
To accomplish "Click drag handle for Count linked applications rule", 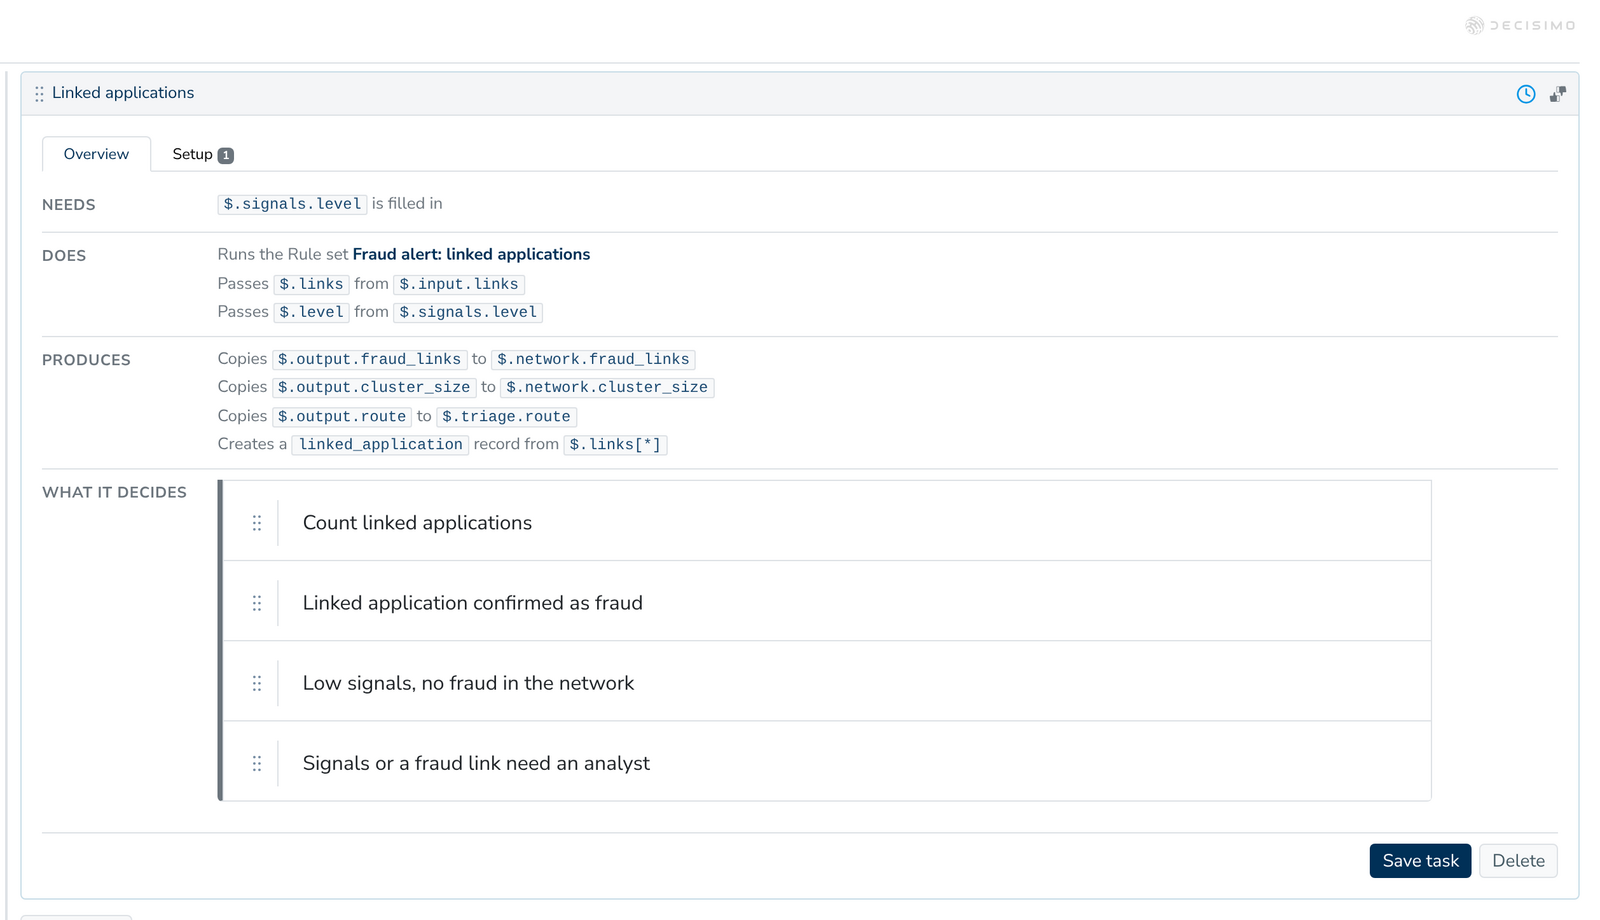I will coord(257,523).
